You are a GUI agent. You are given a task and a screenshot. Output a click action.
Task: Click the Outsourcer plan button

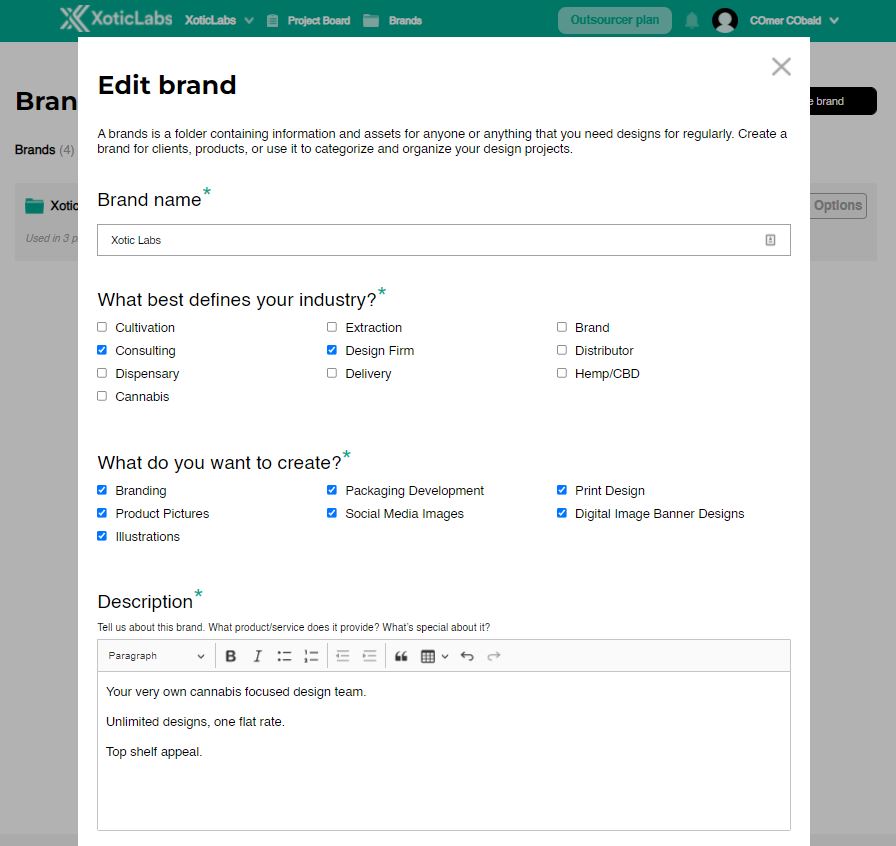tap(614, 21)
